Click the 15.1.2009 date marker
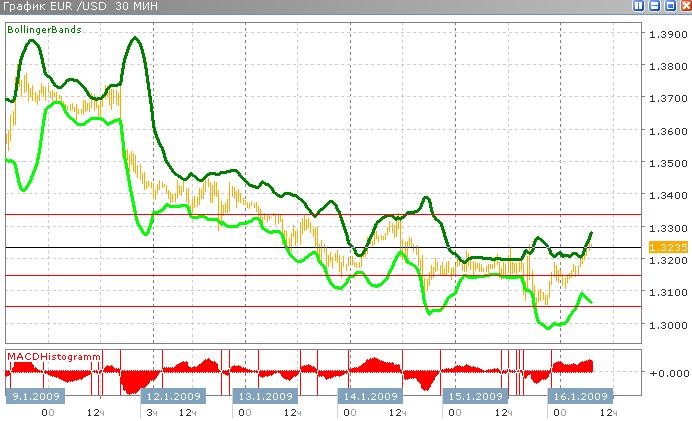 472,395
